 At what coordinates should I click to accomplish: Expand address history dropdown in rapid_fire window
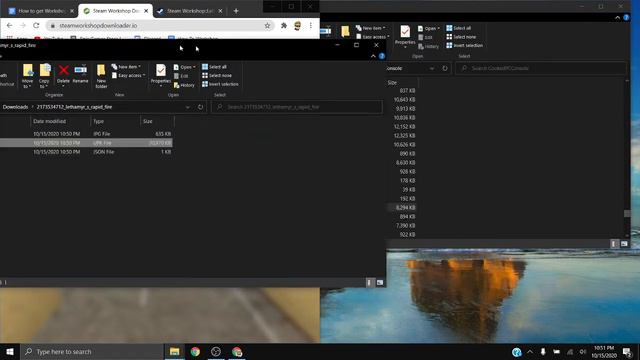[188, 107]
